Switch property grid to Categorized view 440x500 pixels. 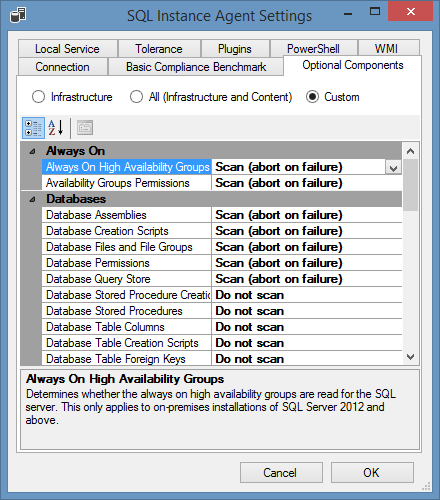tap(33, 128)
